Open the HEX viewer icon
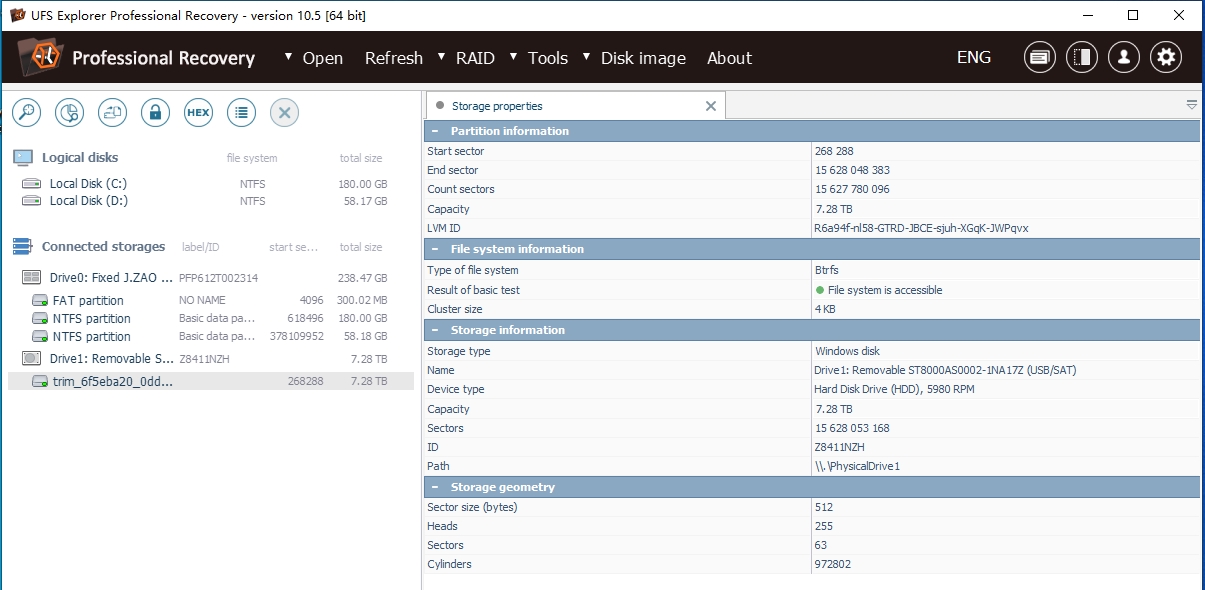This screenshot has width=1205, height=590. pyautogui.click(x=198, y=113)
